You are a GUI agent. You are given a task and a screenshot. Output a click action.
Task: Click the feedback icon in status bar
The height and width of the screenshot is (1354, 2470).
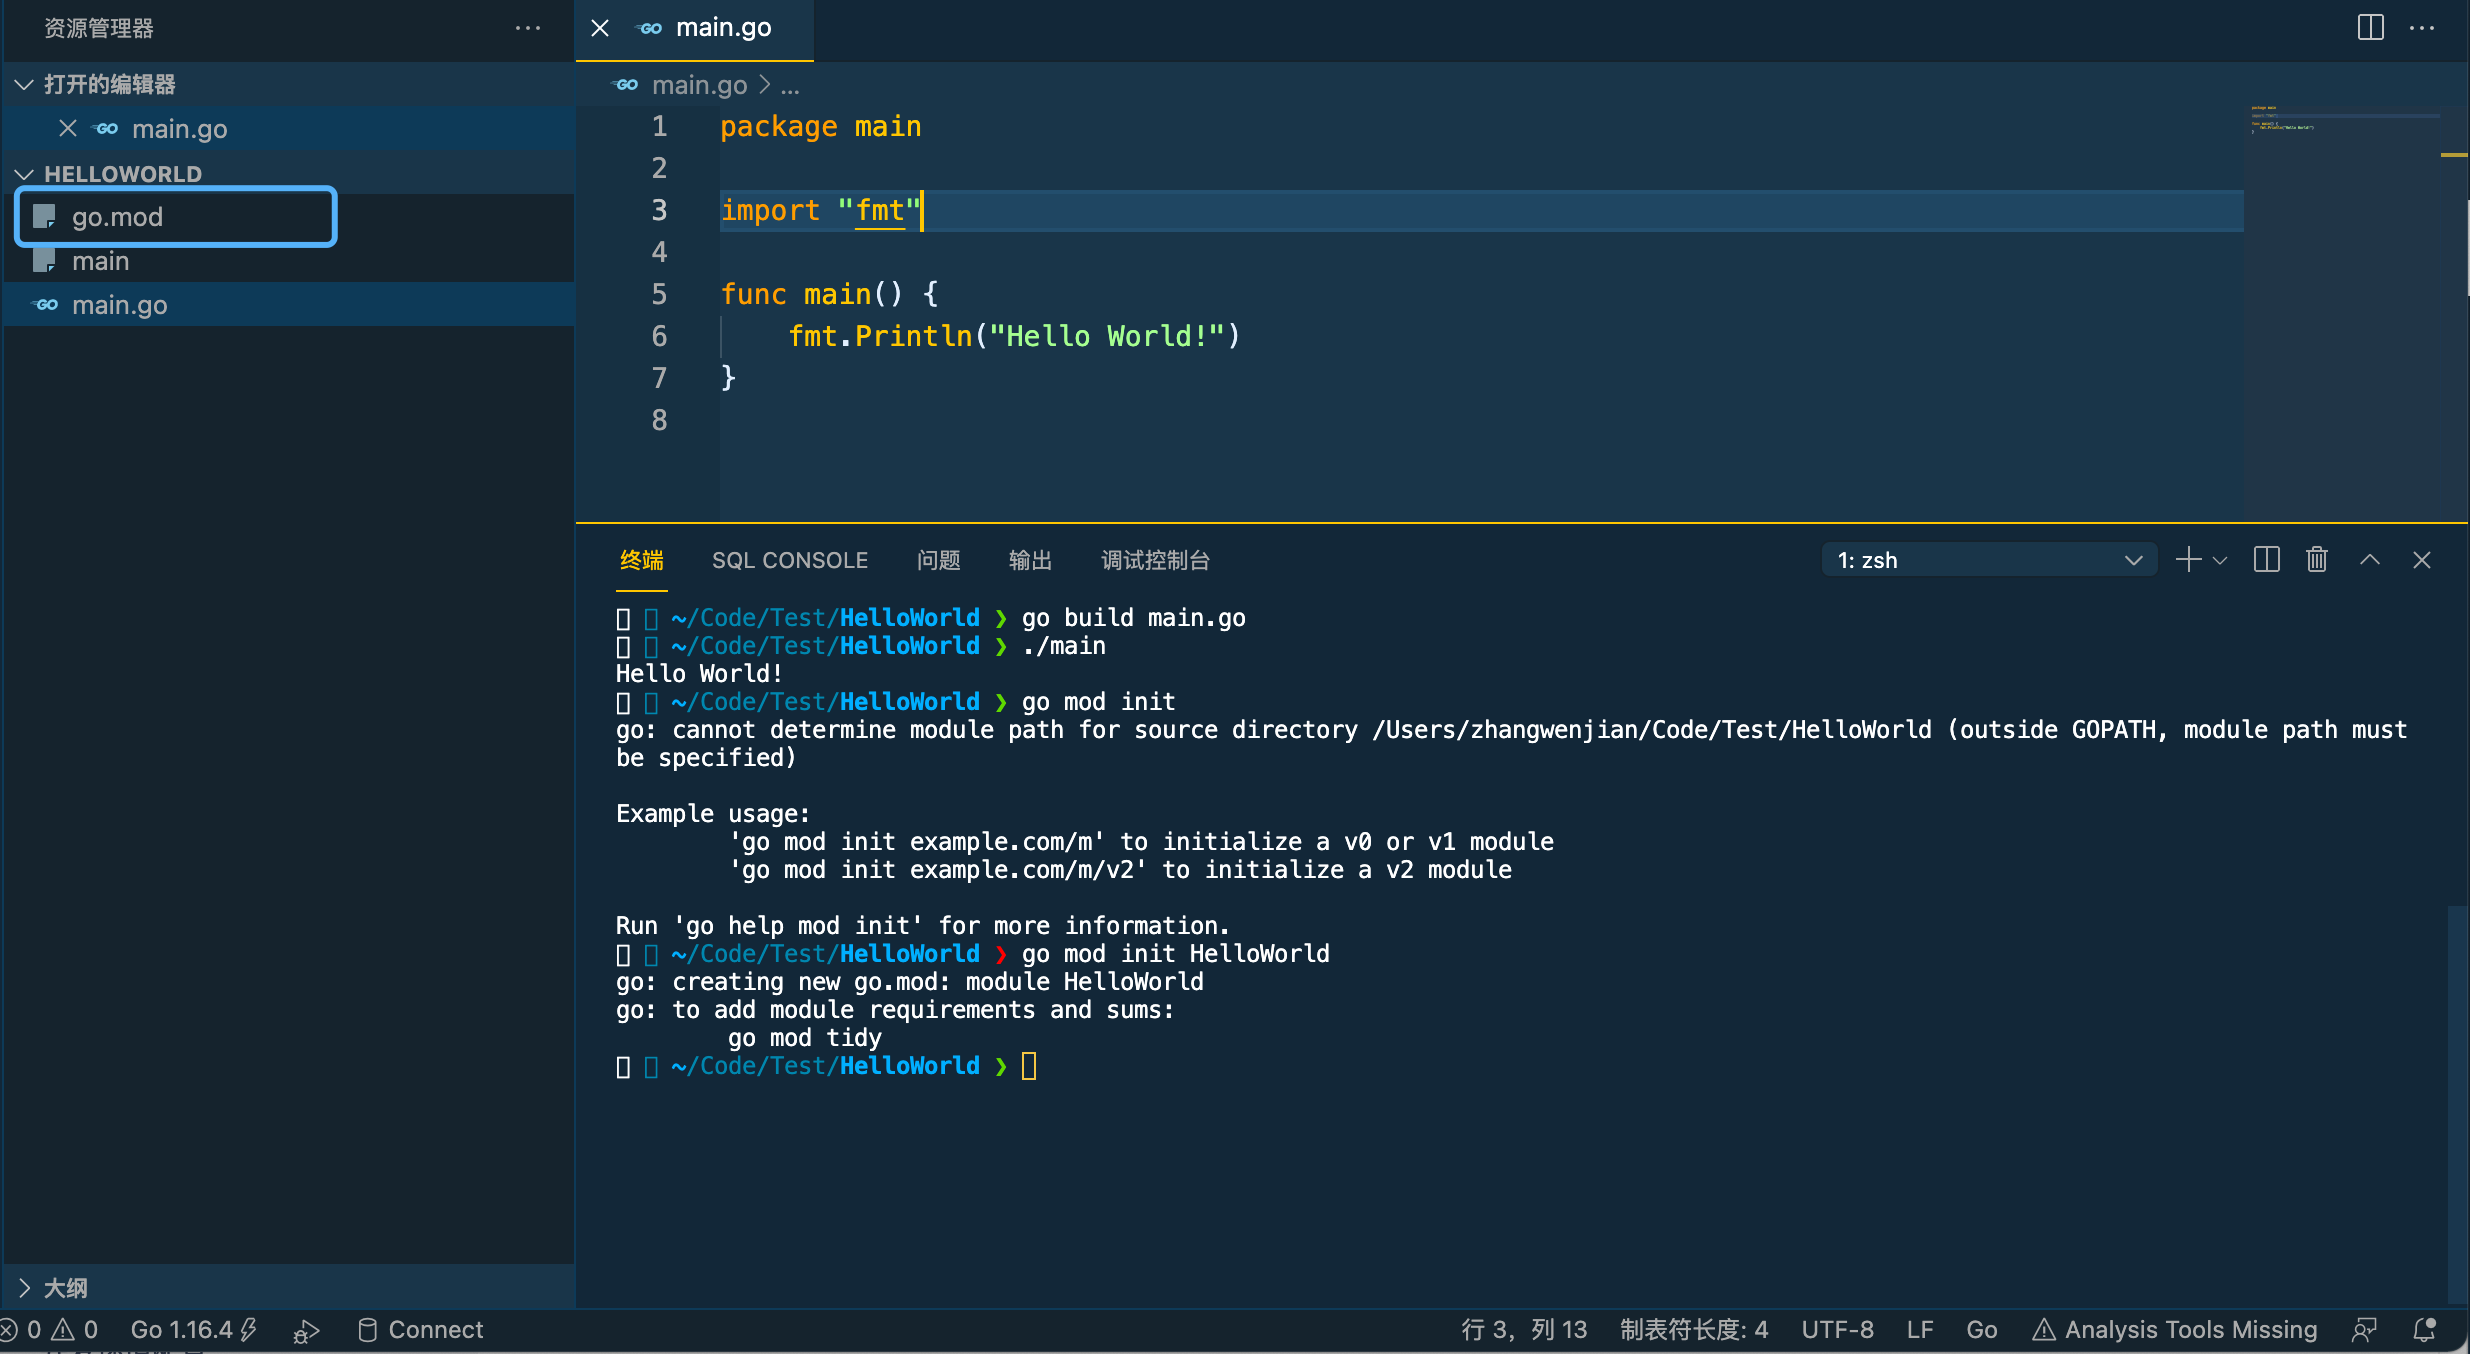click(x=2364, y=1330)
